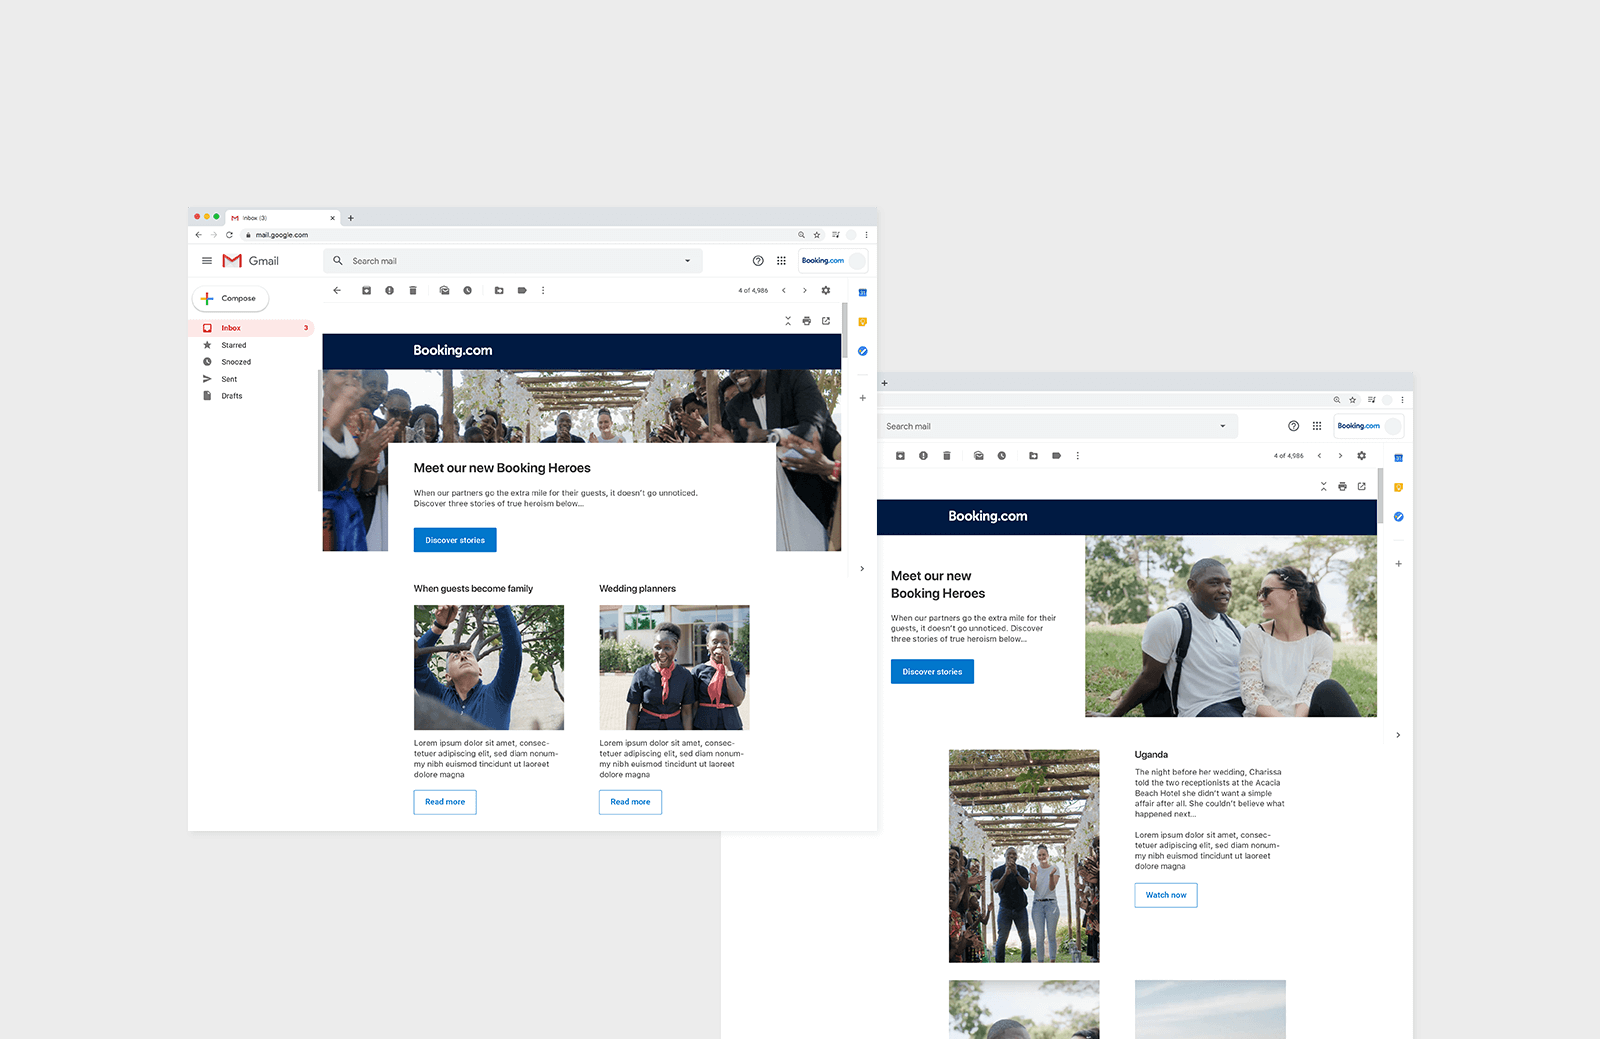Image resolution: width=1600 pixels, height=1039 pixels.
Task: Open the Snoozed folder
Action: click(x=236, y=362)
